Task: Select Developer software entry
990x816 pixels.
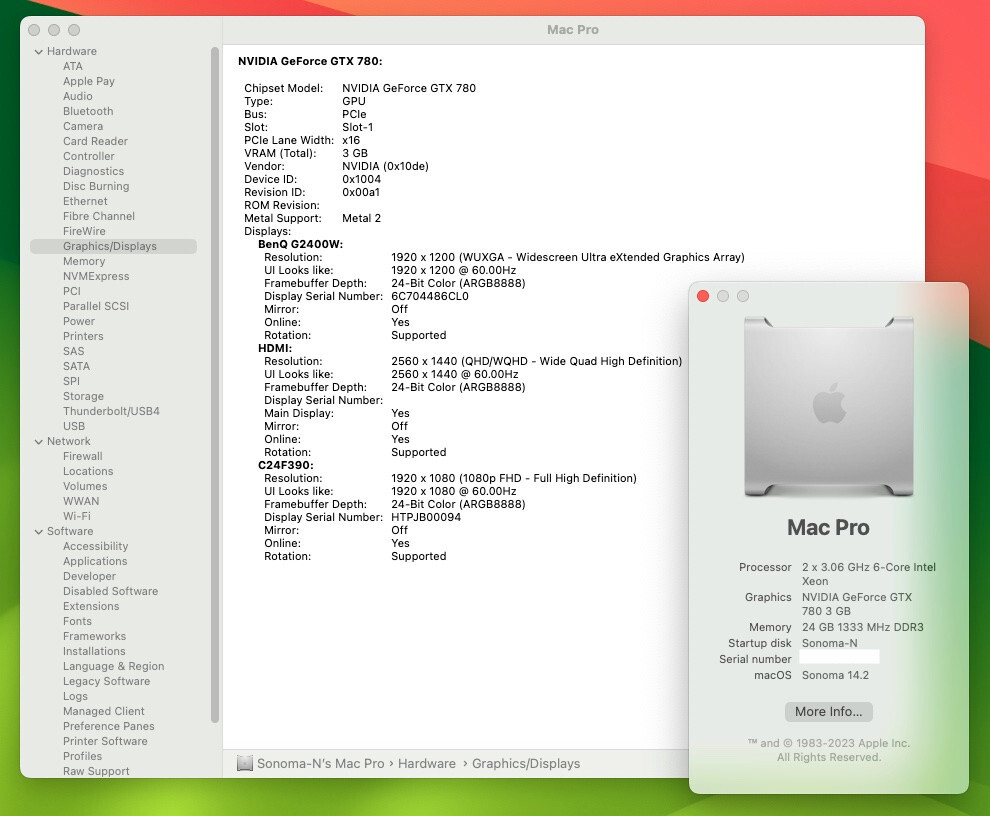Action: tap(89, 577)
